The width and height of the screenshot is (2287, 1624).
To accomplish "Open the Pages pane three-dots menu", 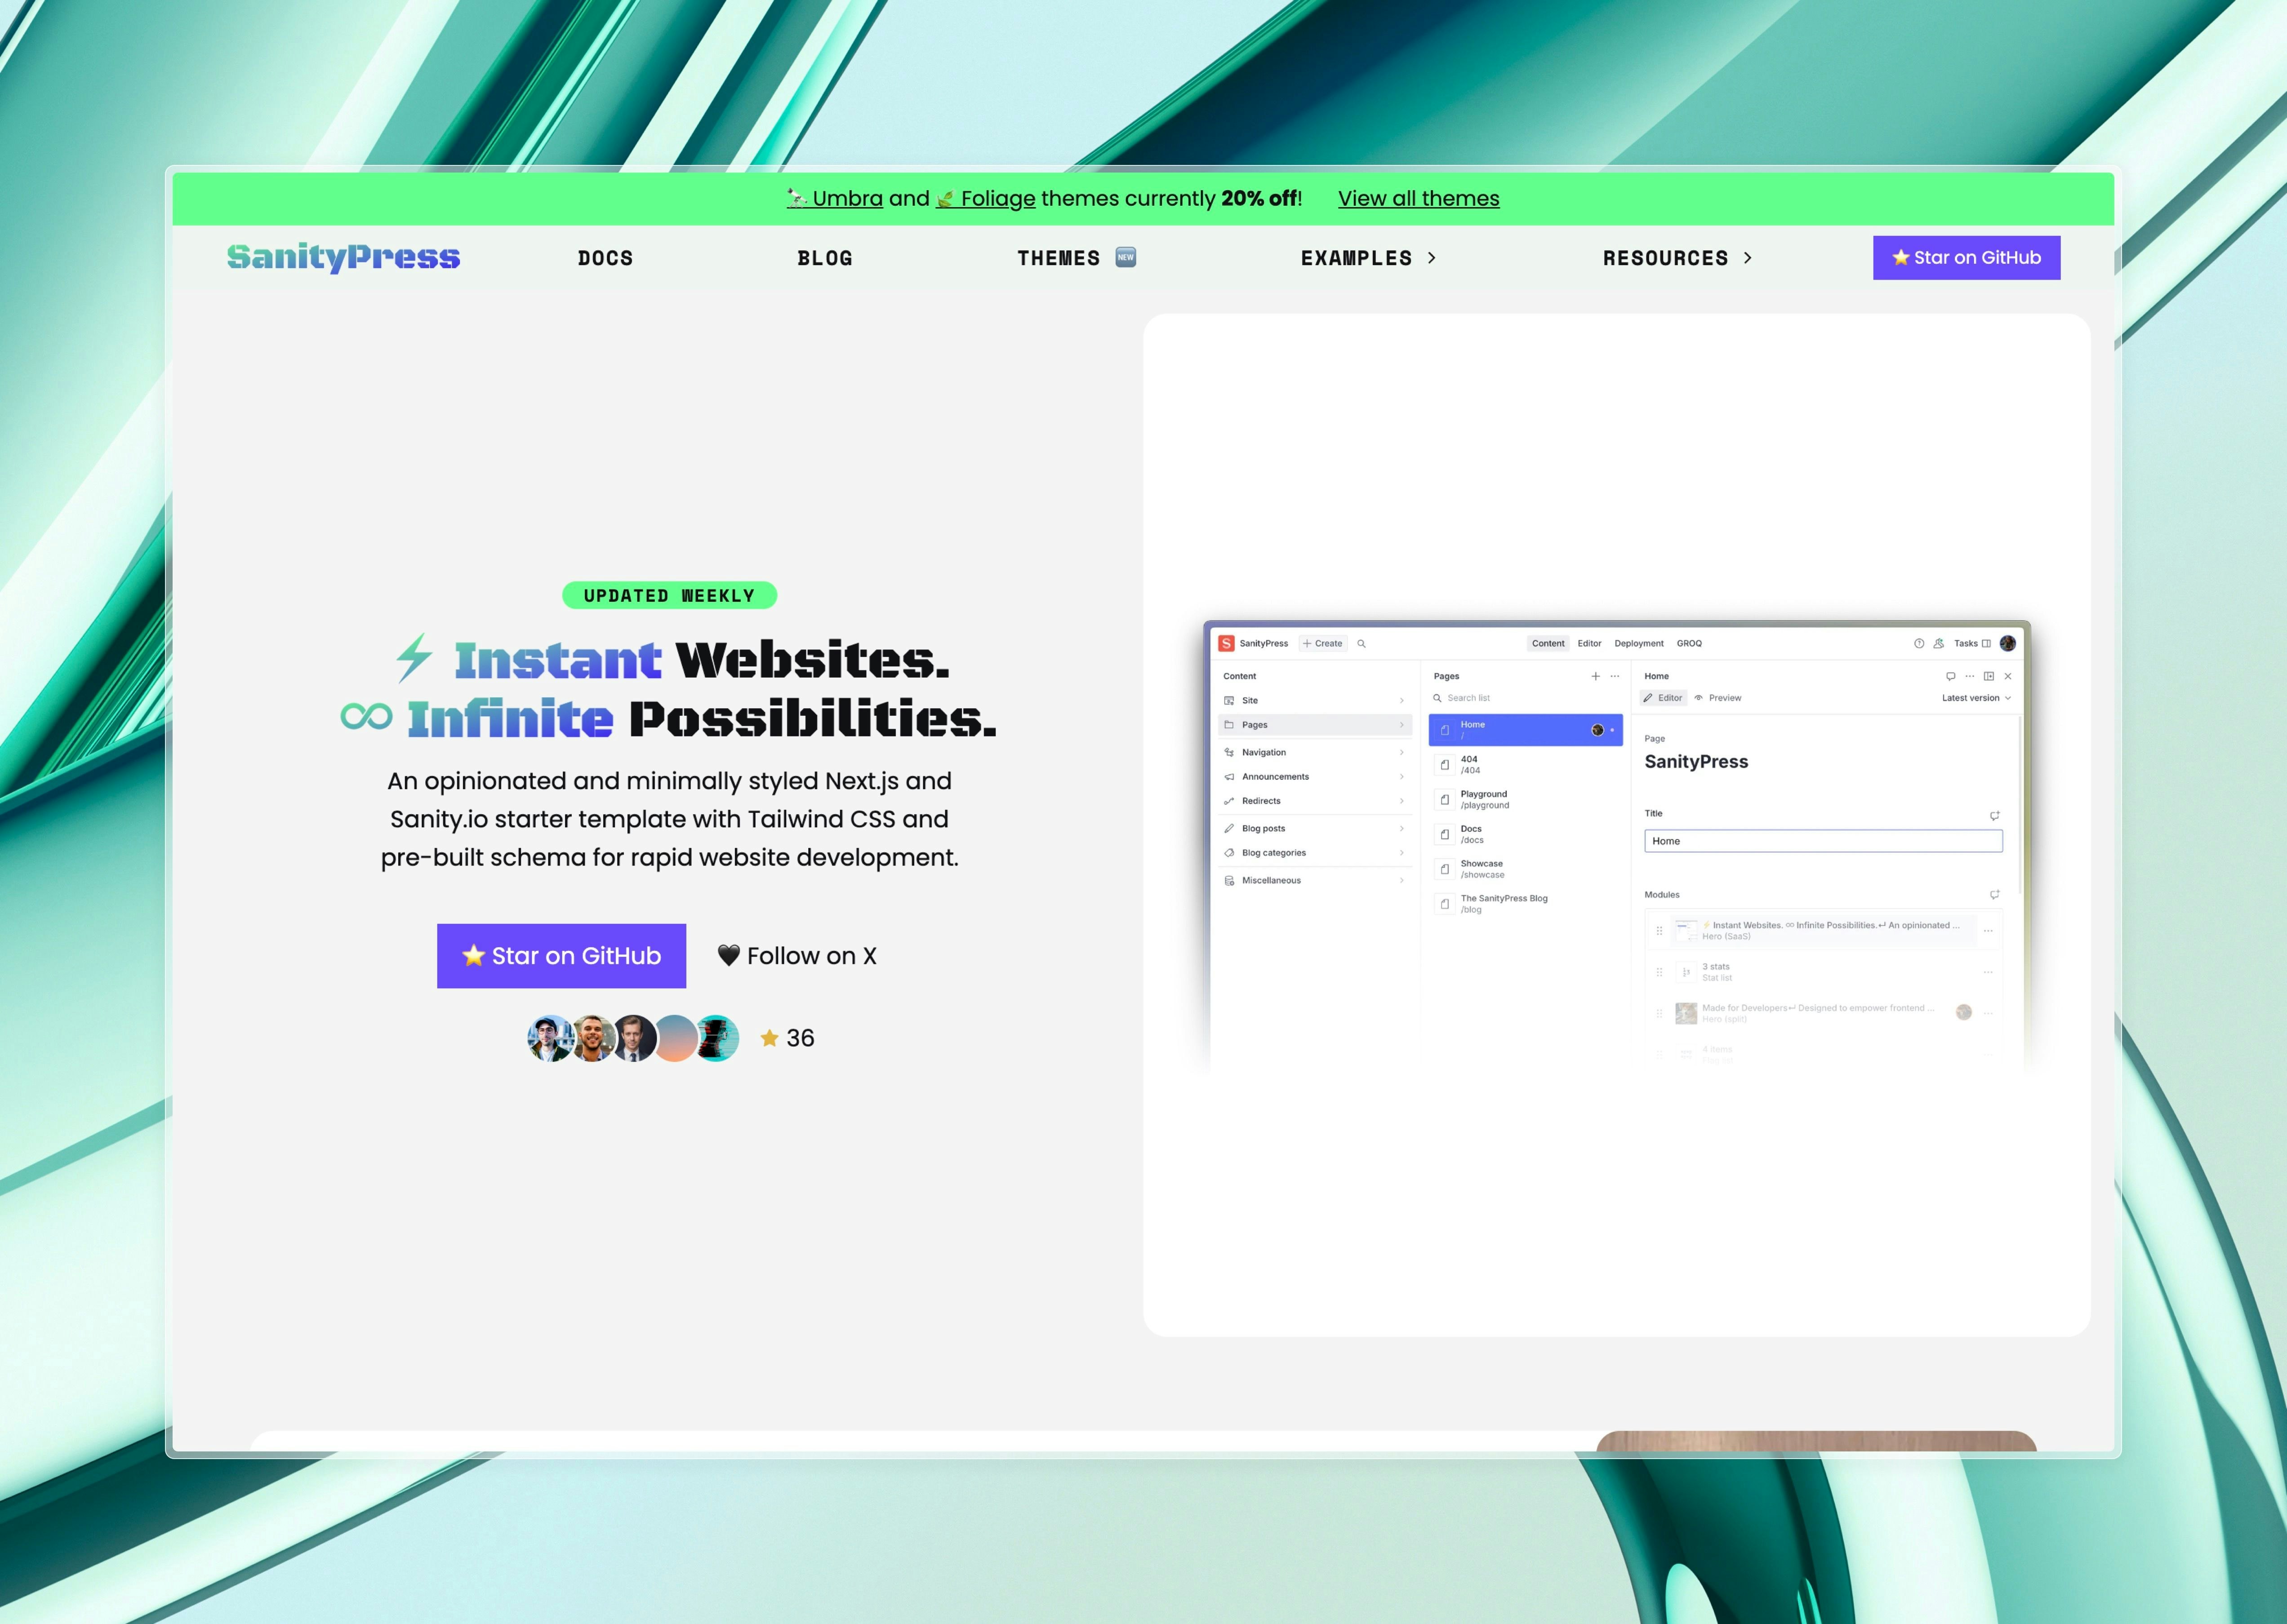I will pos(1614,676).
